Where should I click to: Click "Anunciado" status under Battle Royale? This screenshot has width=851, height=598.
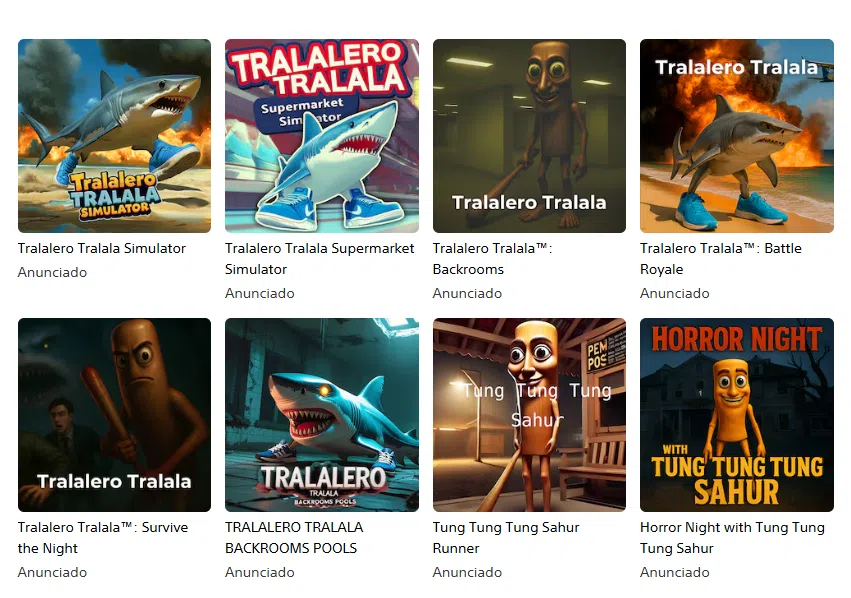coord(675,294)
